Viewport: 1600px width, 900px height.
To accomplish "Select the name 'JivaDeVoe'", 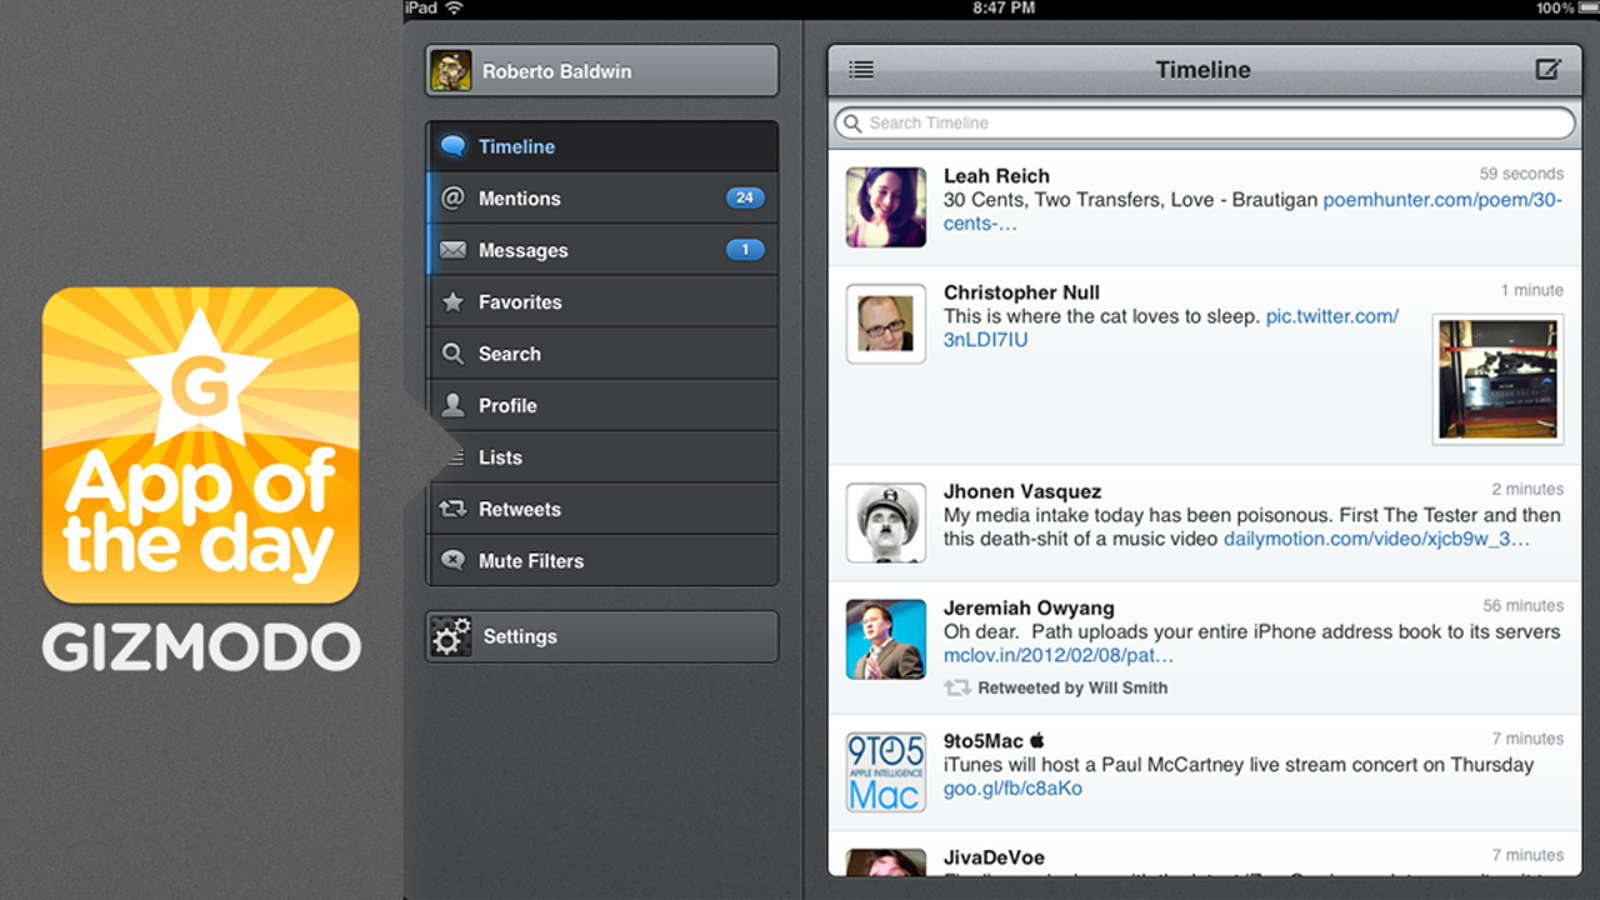I will [x=994, y=858].
